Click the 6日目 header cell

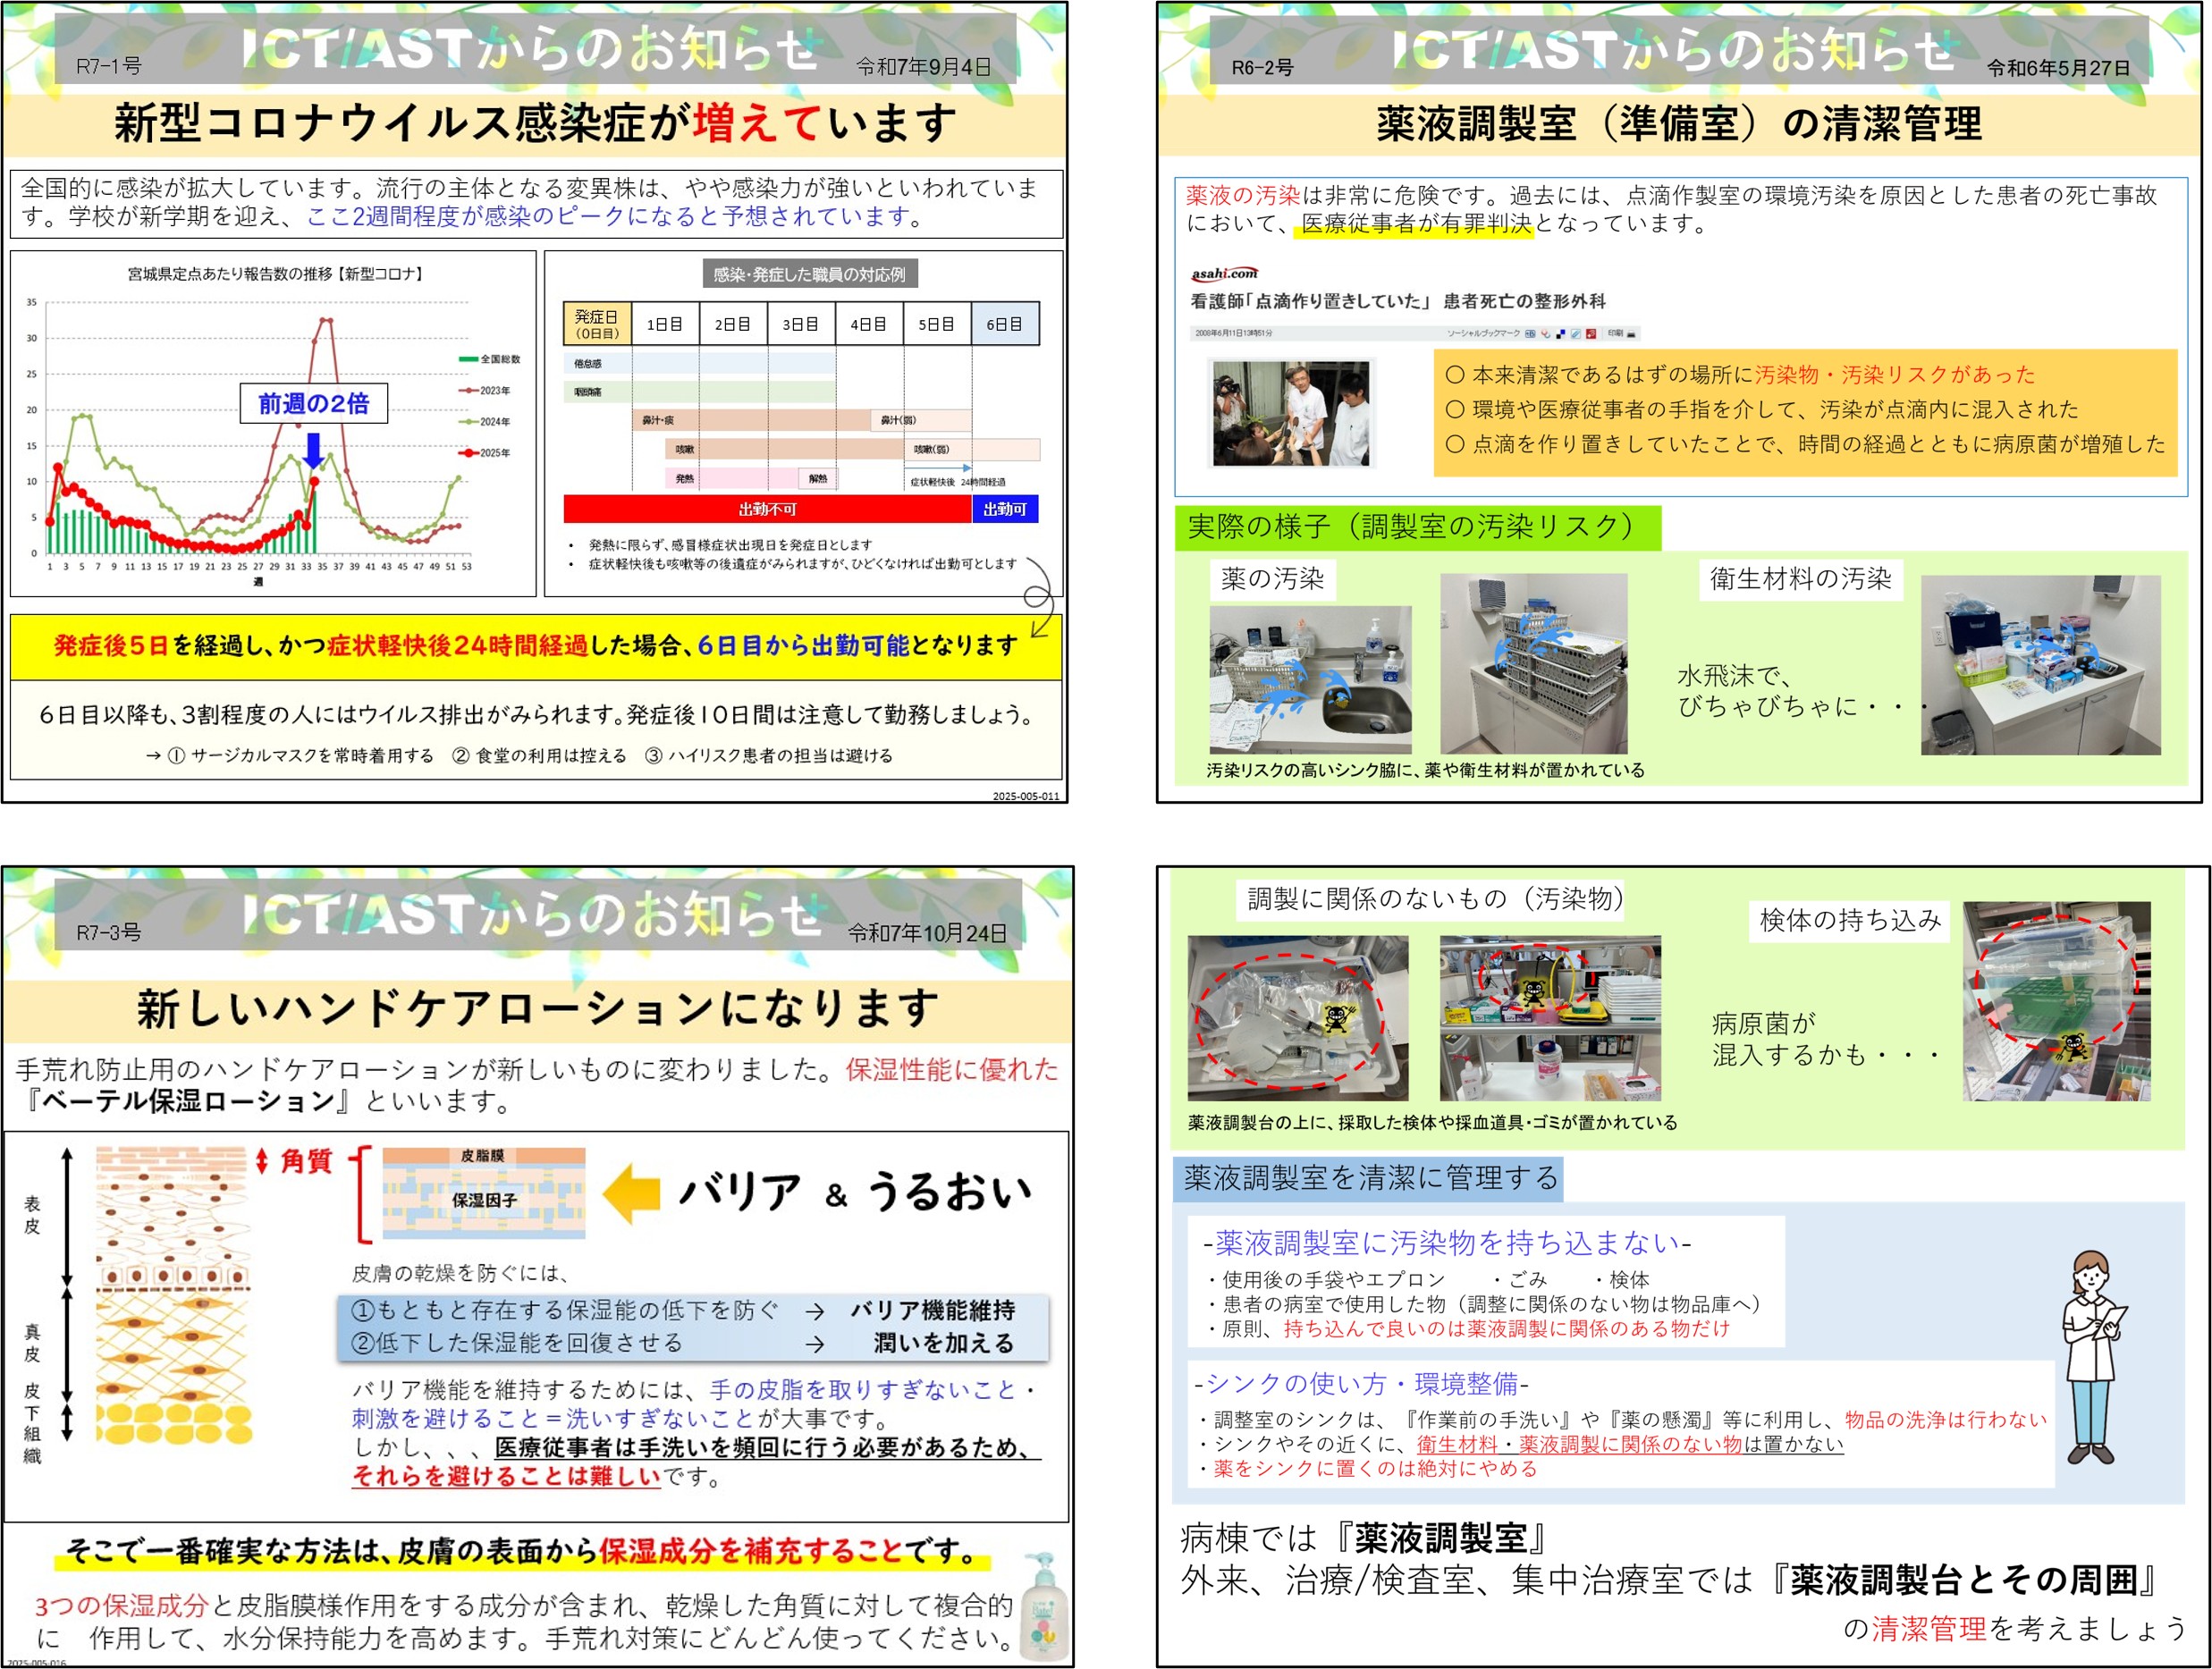(x=1004, y=324)
